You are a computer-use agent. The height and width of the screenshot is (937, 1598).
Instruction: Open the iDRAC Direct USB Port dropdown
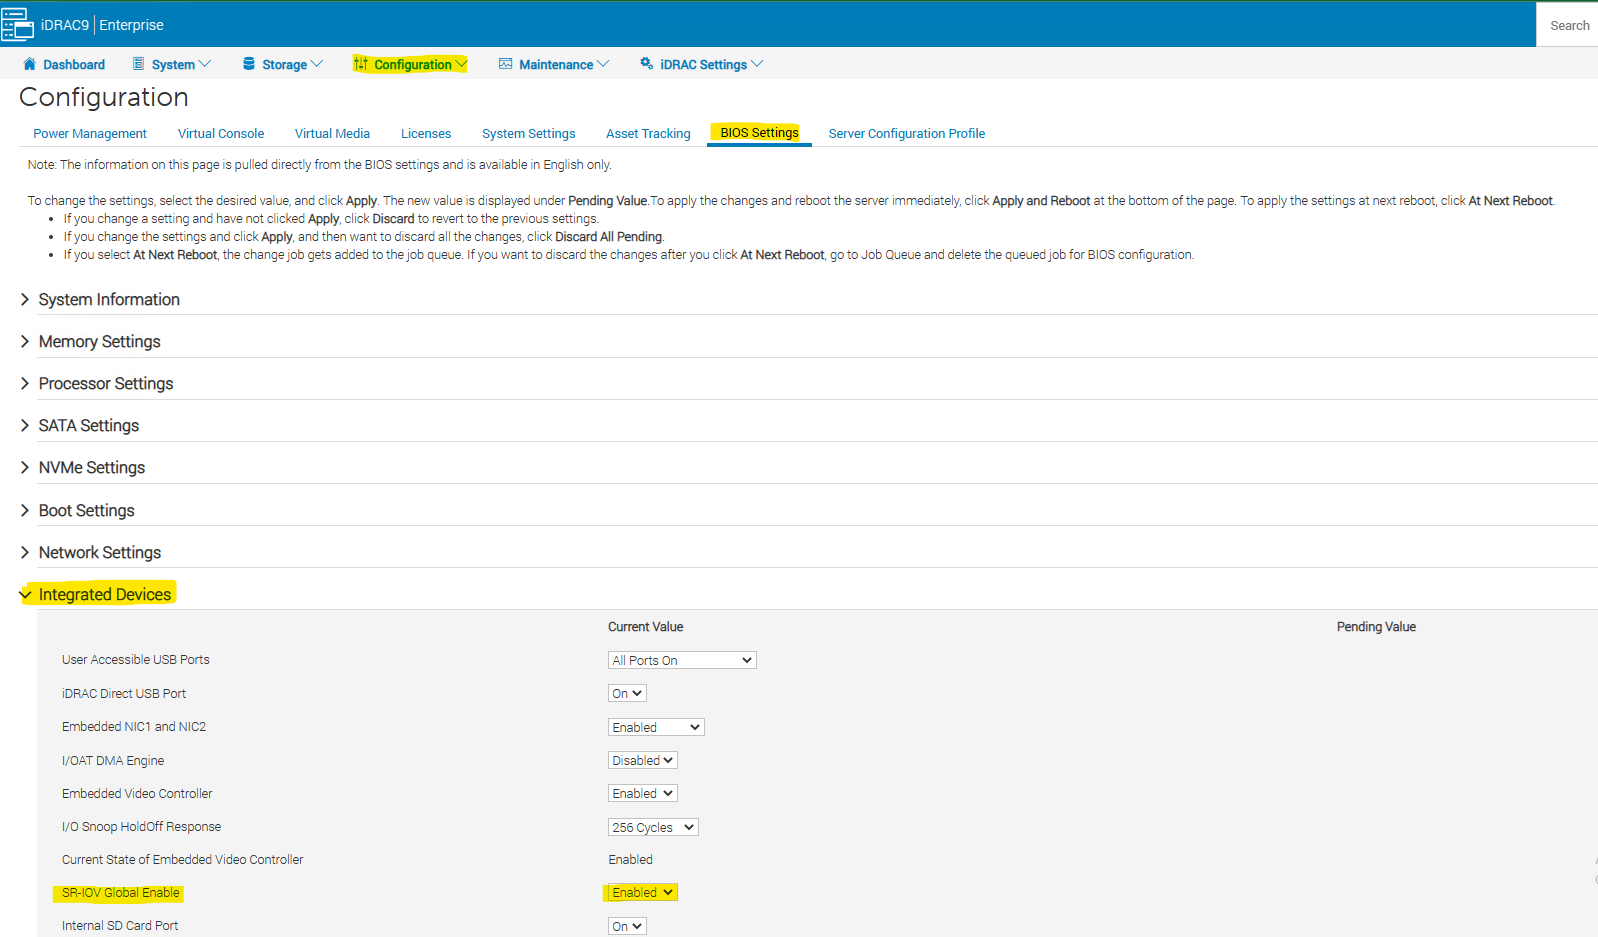pos(627,693)
